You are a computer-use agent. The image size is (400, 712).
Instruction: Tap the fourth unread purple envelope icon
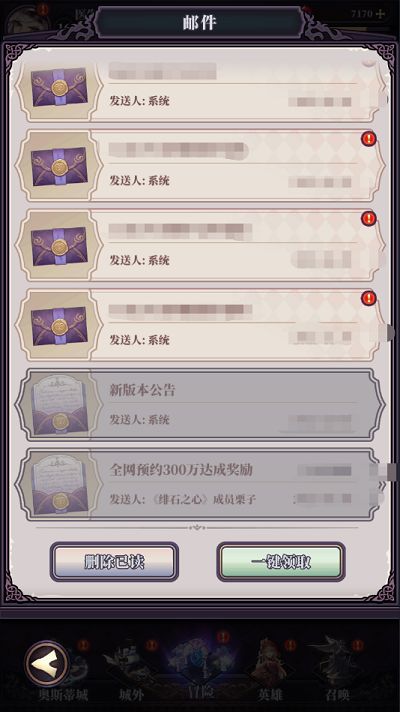59,326
